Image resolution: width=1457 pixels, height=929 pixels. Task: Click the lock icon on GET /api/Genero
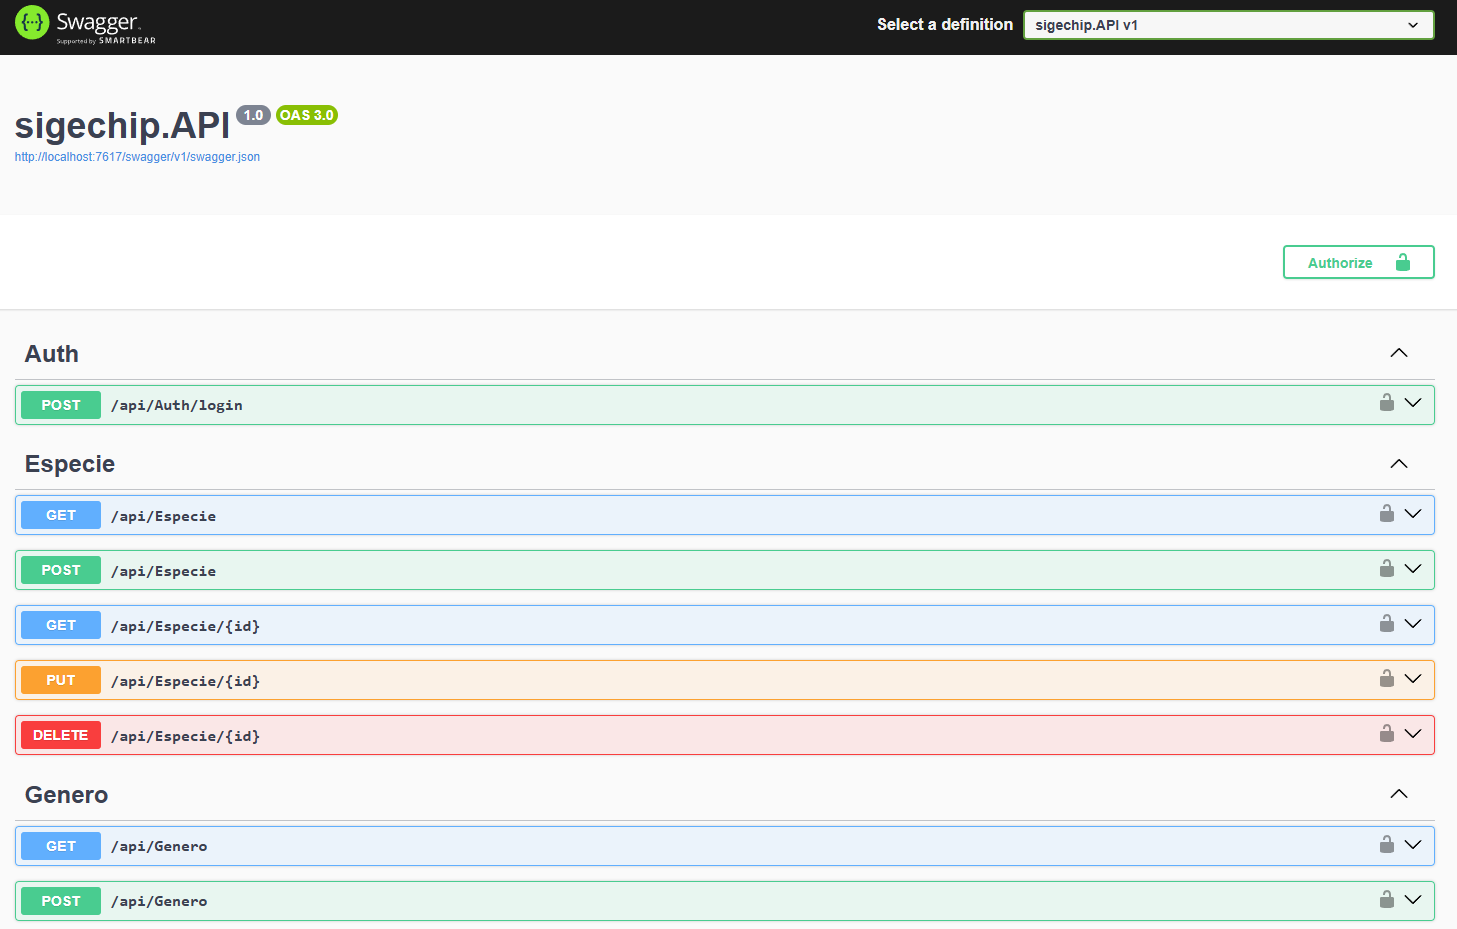pos(1387,844)
